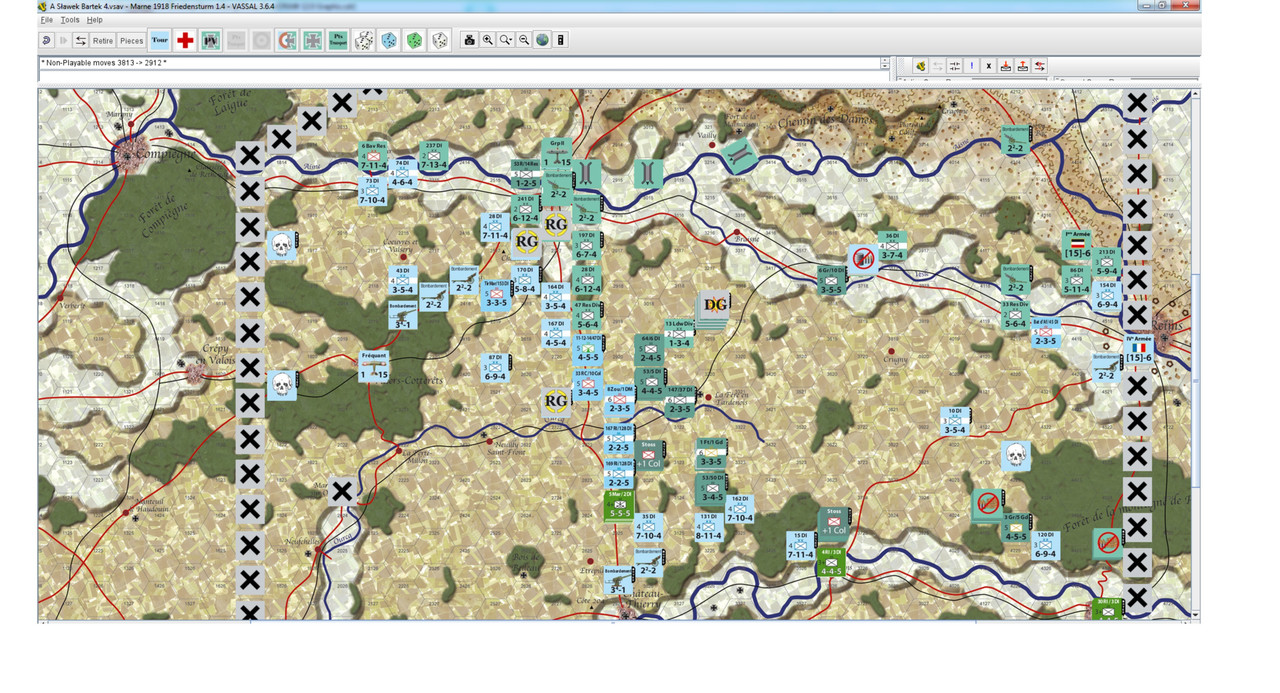
Task: Open the zoom level selector magnifier
Action: click(x=506, y=40)
